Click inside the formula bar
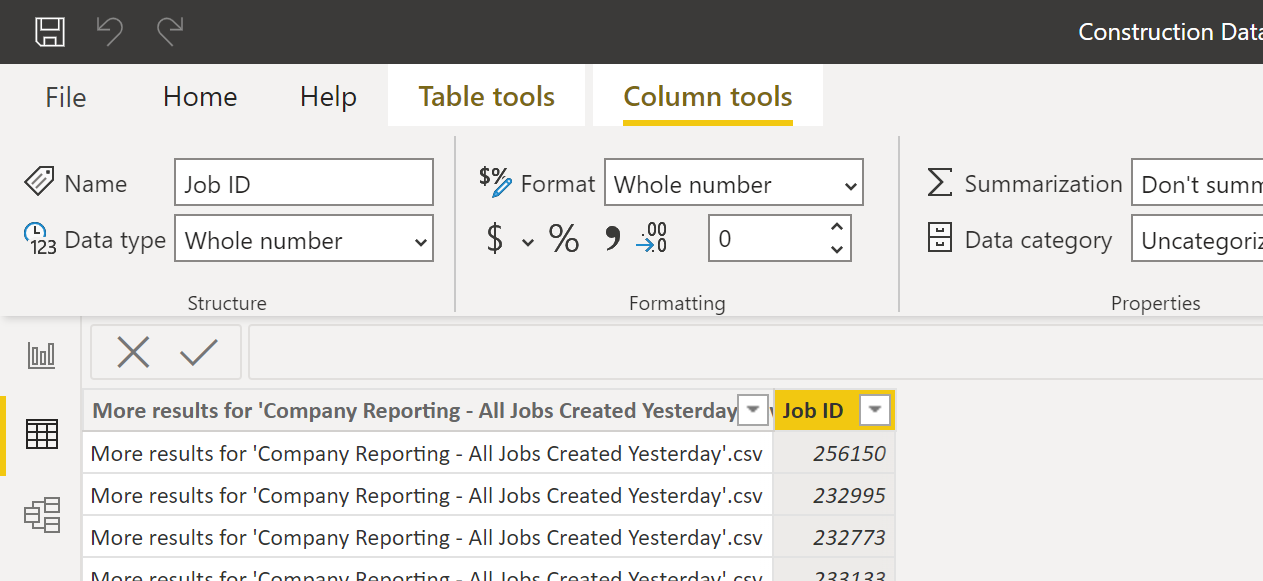Viewport: 1263px width, 581px height. click(x=755, y=352)
